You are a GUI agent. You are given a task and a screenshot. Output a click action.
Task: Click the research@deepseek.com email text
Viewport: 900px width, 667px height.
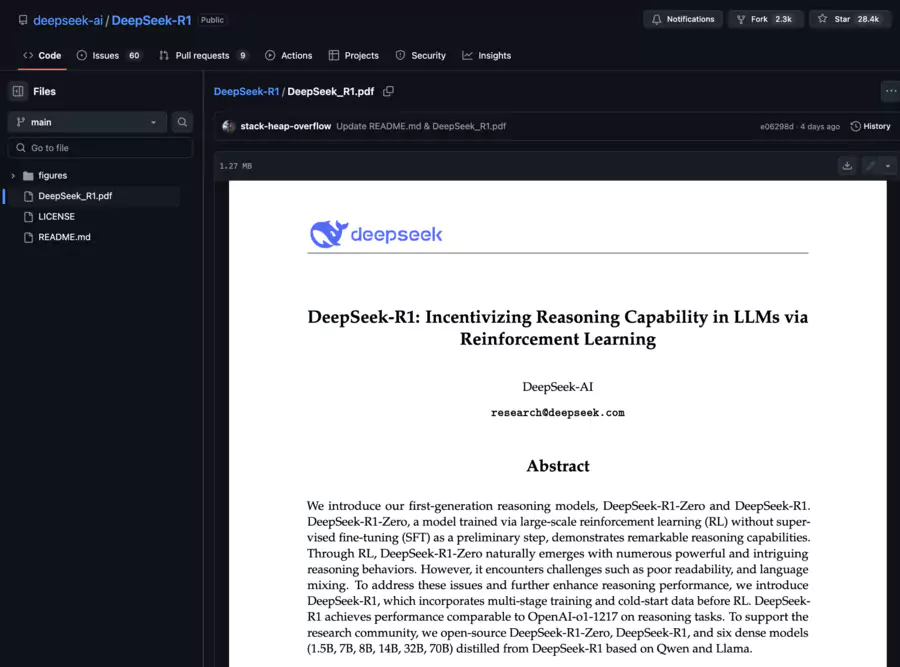click(557, 413)
